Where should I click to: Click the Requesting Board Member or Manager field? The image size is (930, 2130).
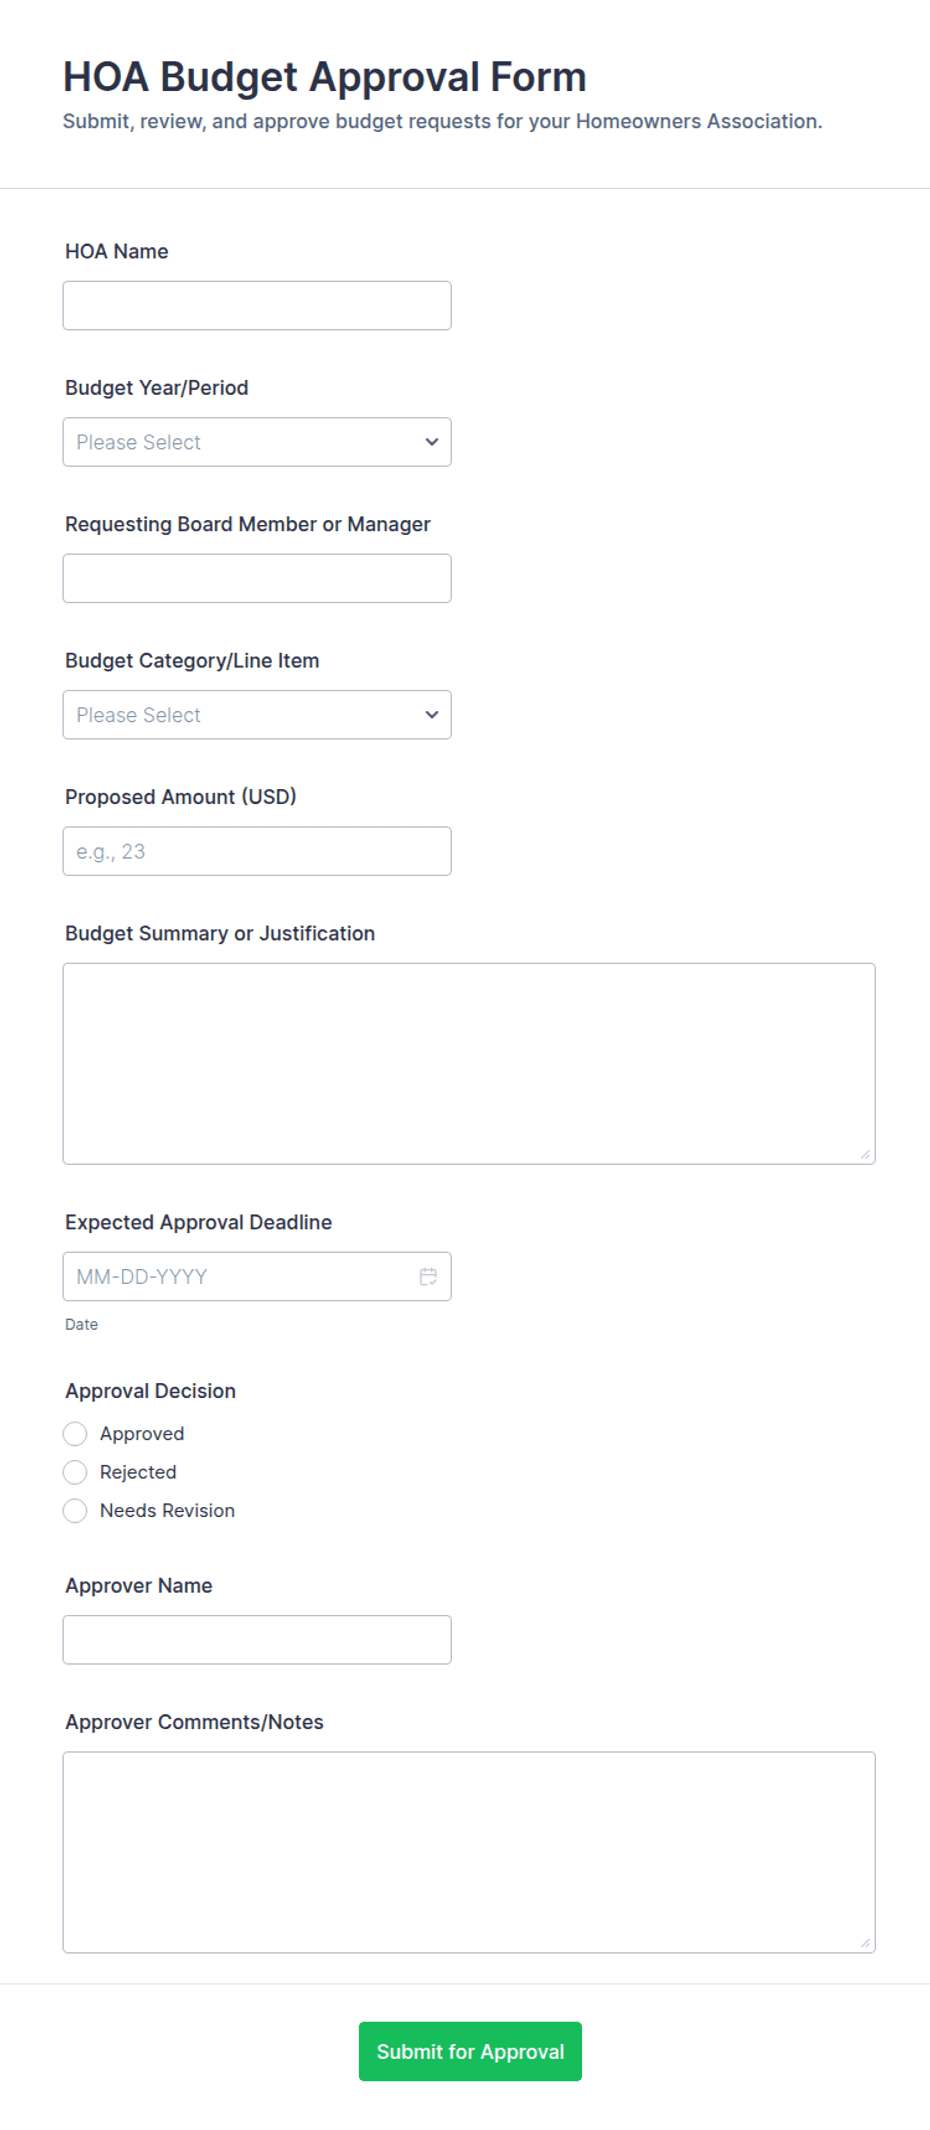point(257,579)
